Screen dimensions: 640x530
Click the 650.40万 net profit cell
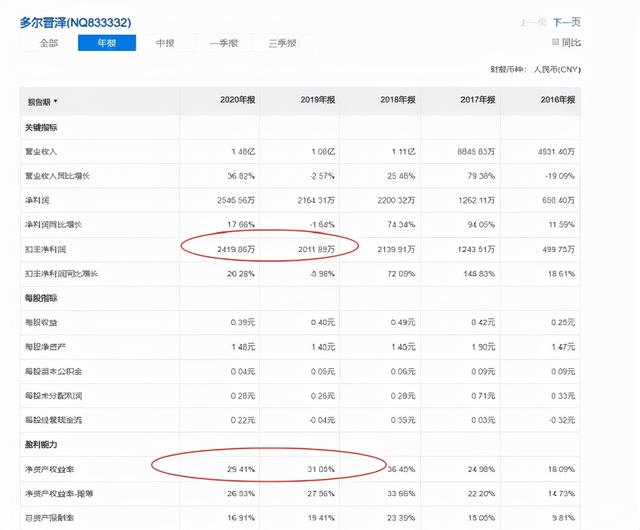[x=558, y=200]
